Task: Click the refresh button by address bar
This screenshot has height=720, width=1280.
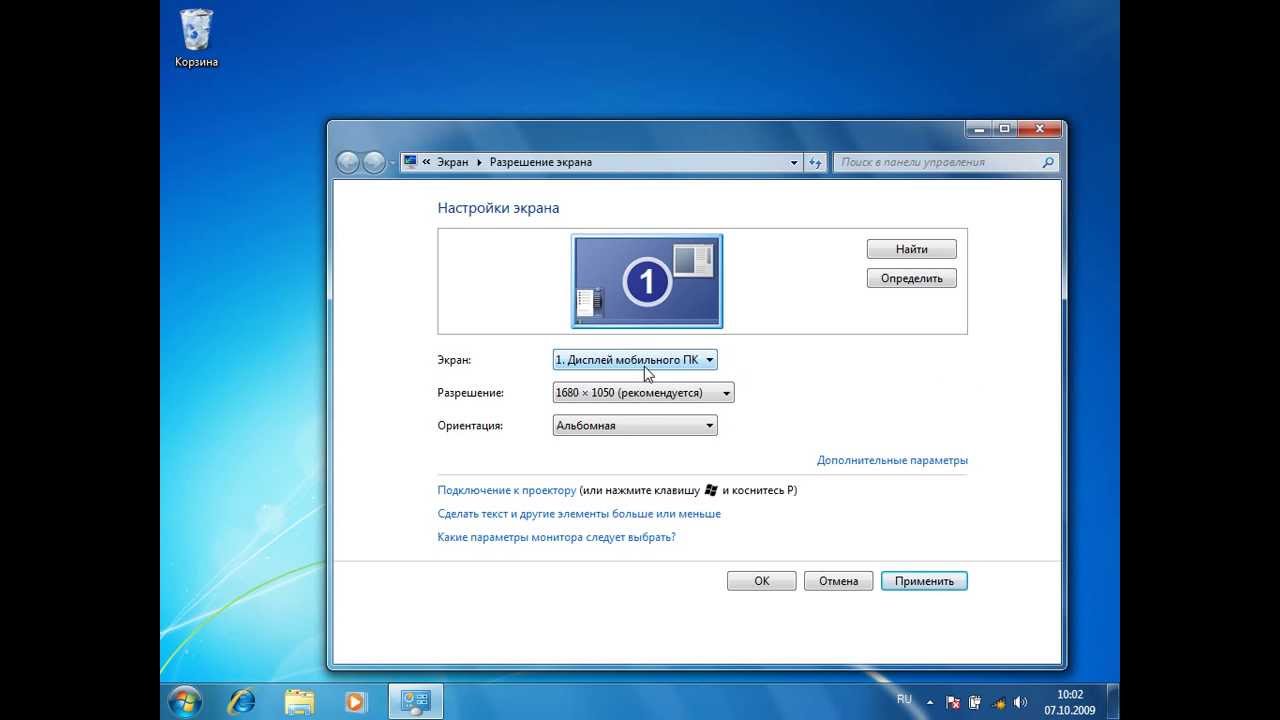Action: click(815, 162)
